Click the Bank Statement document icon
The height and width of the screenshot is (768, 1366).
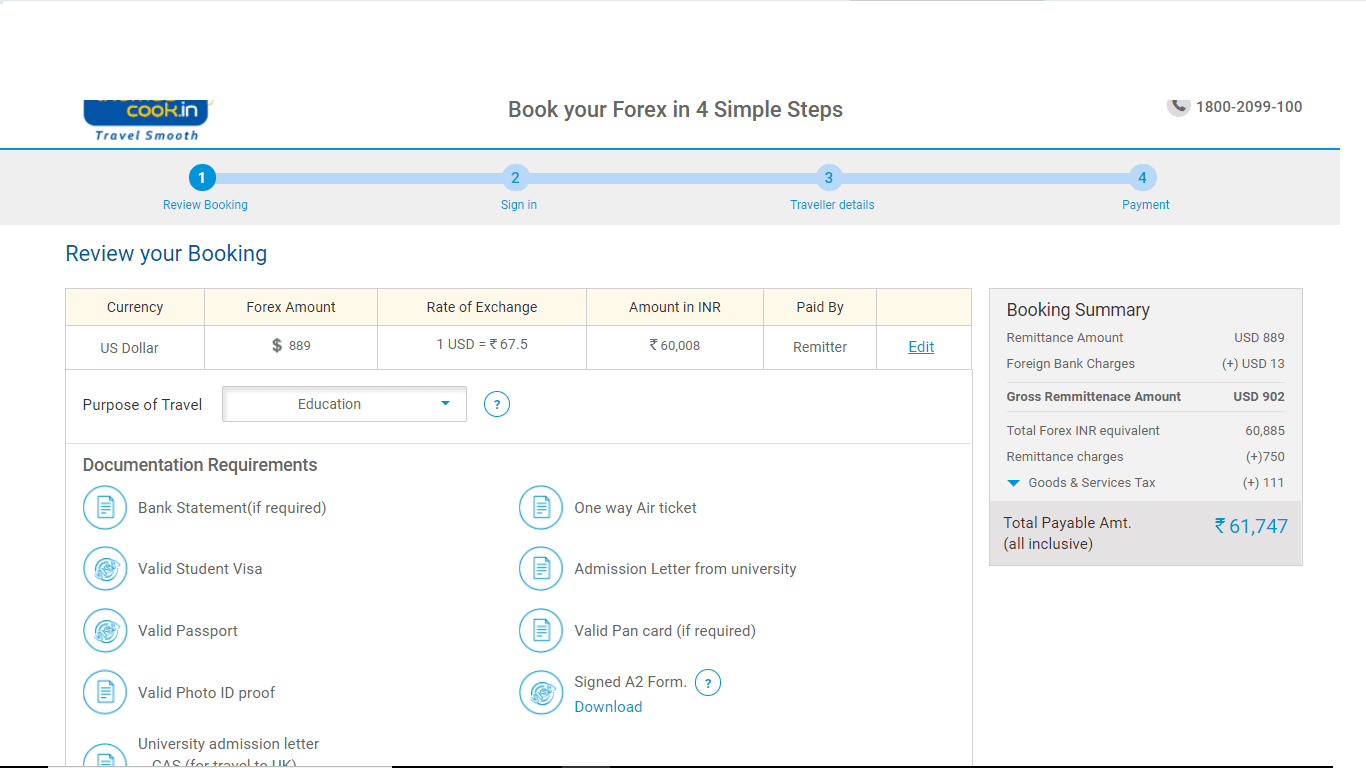click(x=105, y=508)
